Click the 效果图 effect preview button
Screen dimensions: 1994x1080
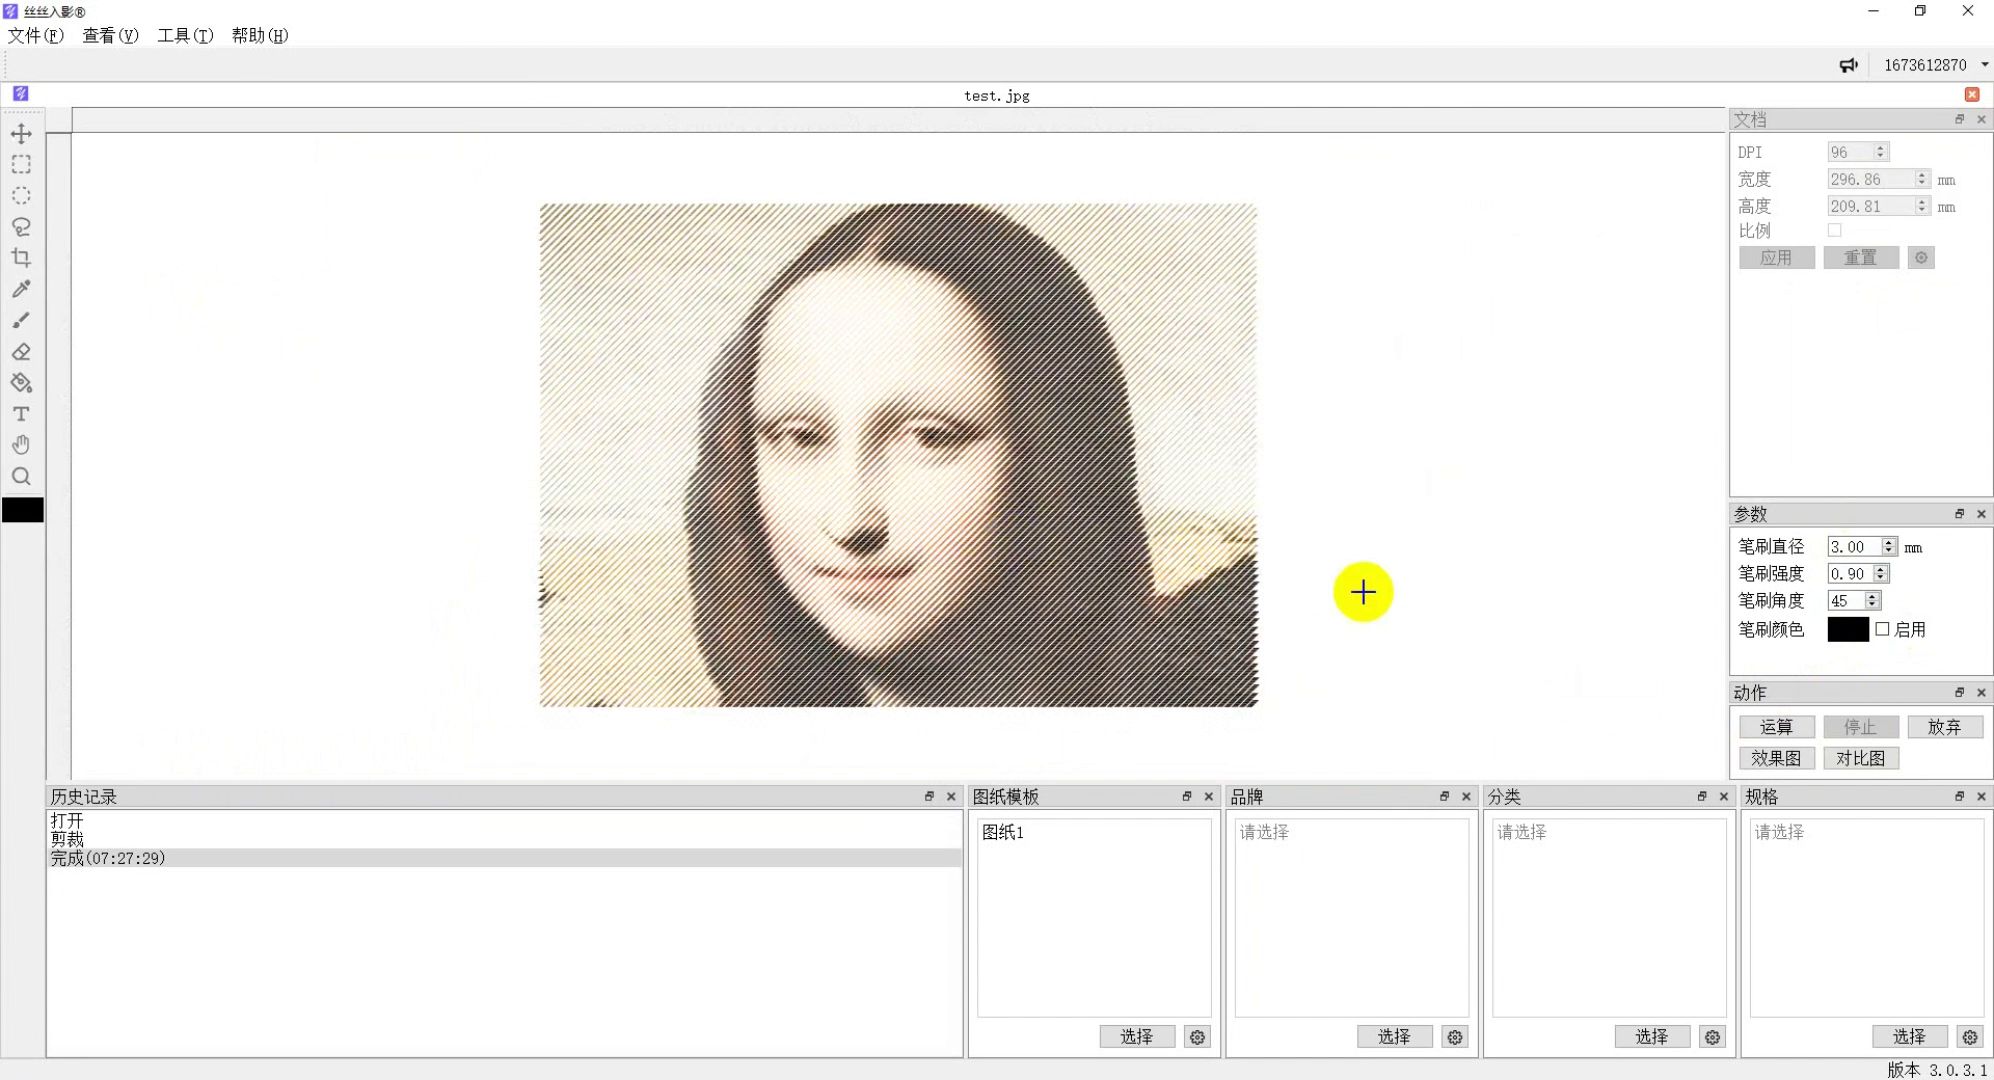(1778, 758)
